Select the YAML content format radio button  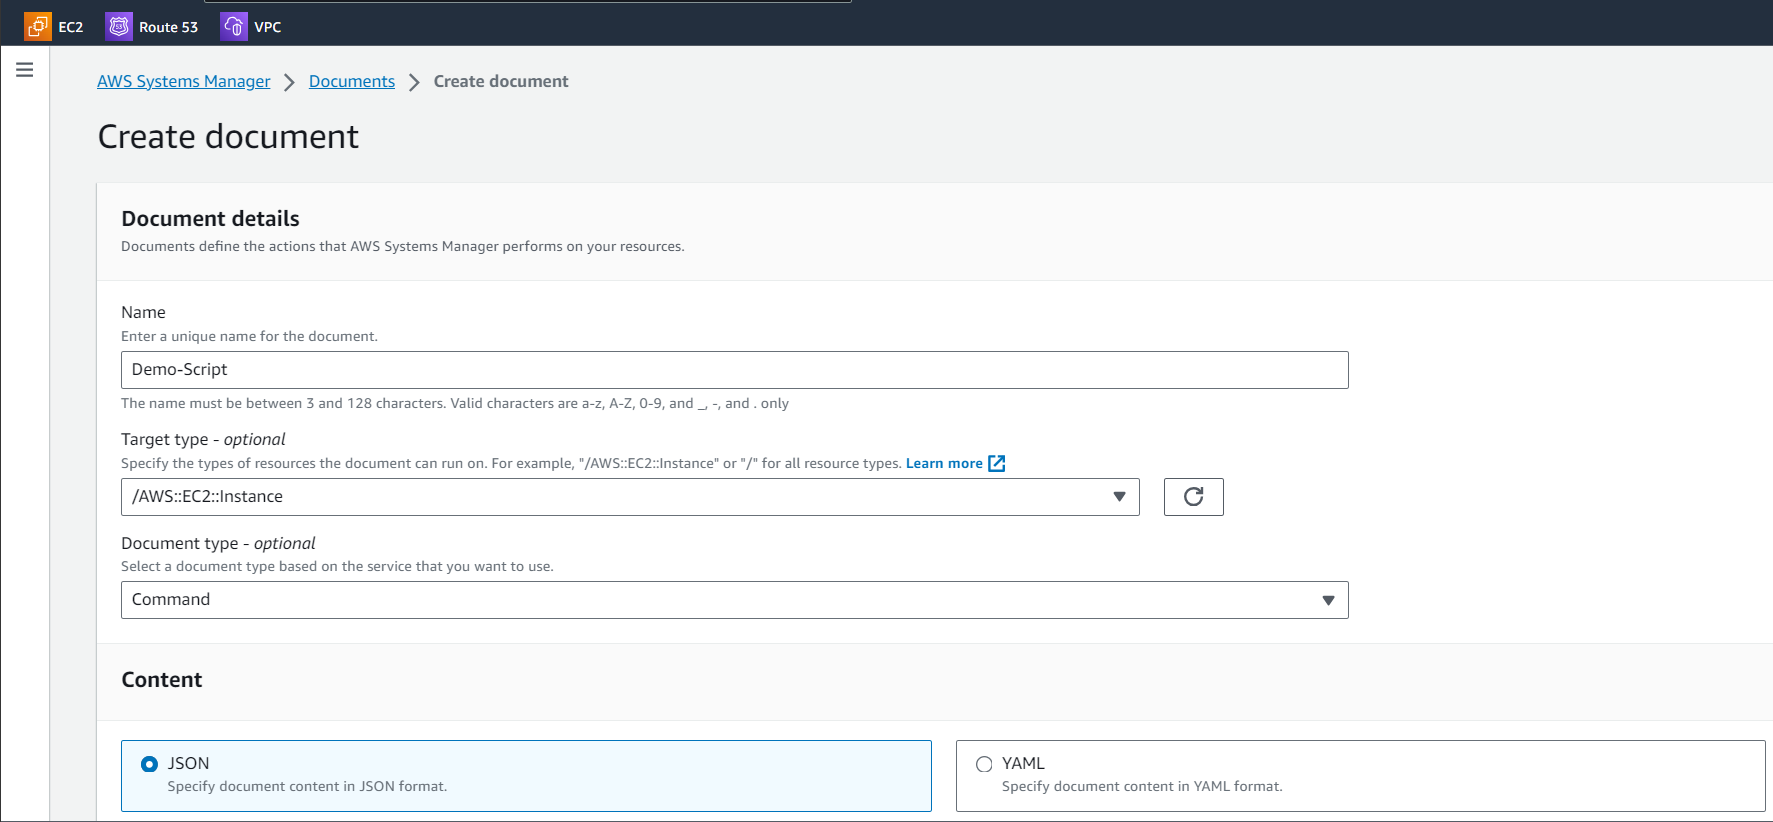(x=984, y=764)
